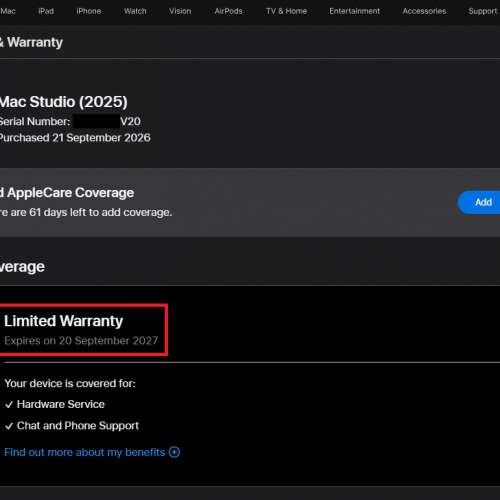The image size is (500, 500).
Task: Select iPhone in the top navigation
Action: click(89, 11)
